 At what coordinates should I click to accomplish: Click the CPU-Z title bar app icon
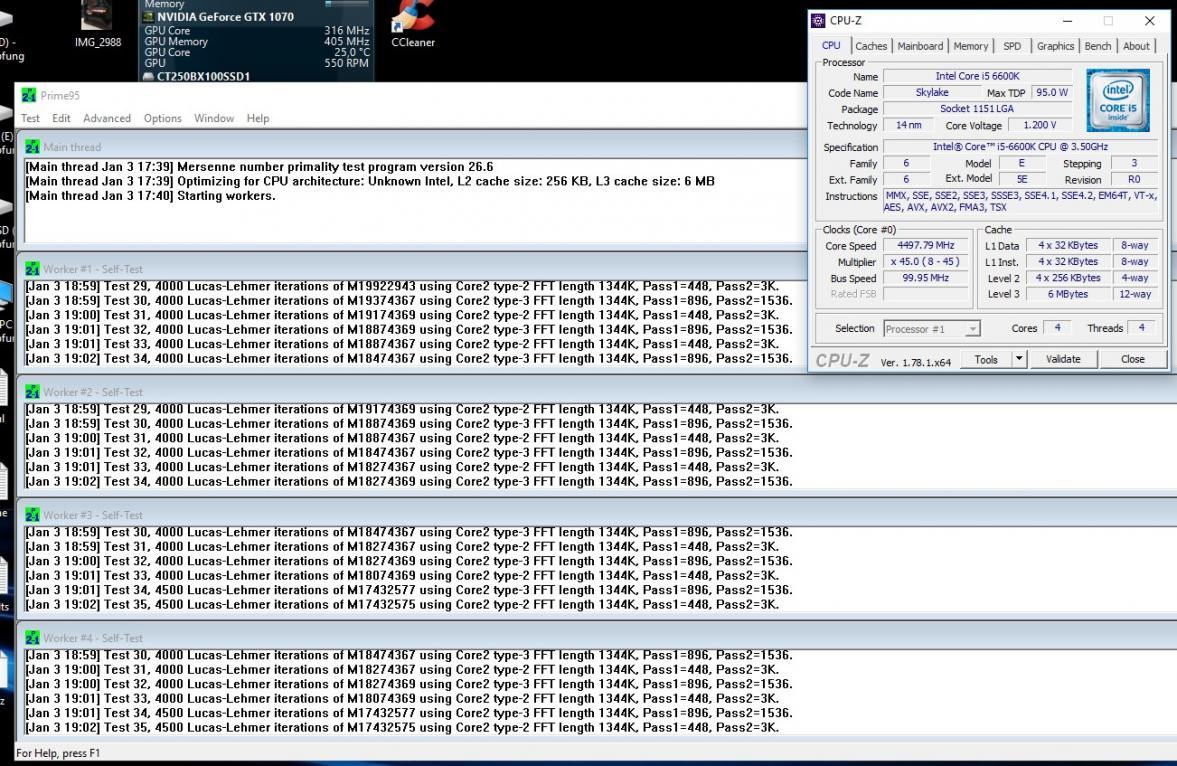coord(818,21)
